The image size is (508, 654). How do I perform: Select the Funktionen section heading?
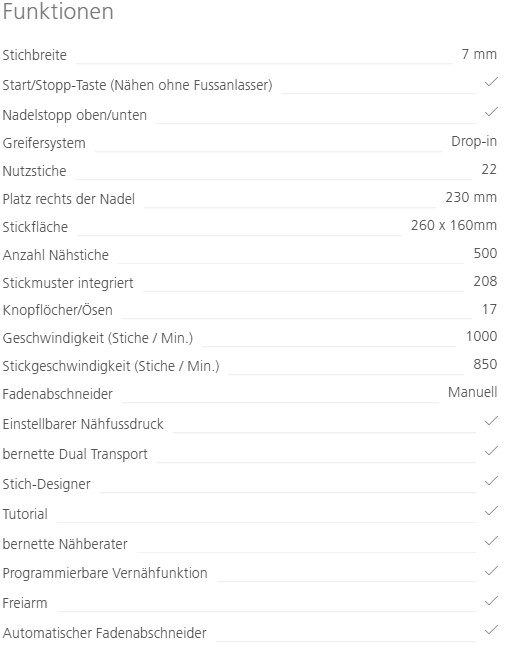point(58,11)
